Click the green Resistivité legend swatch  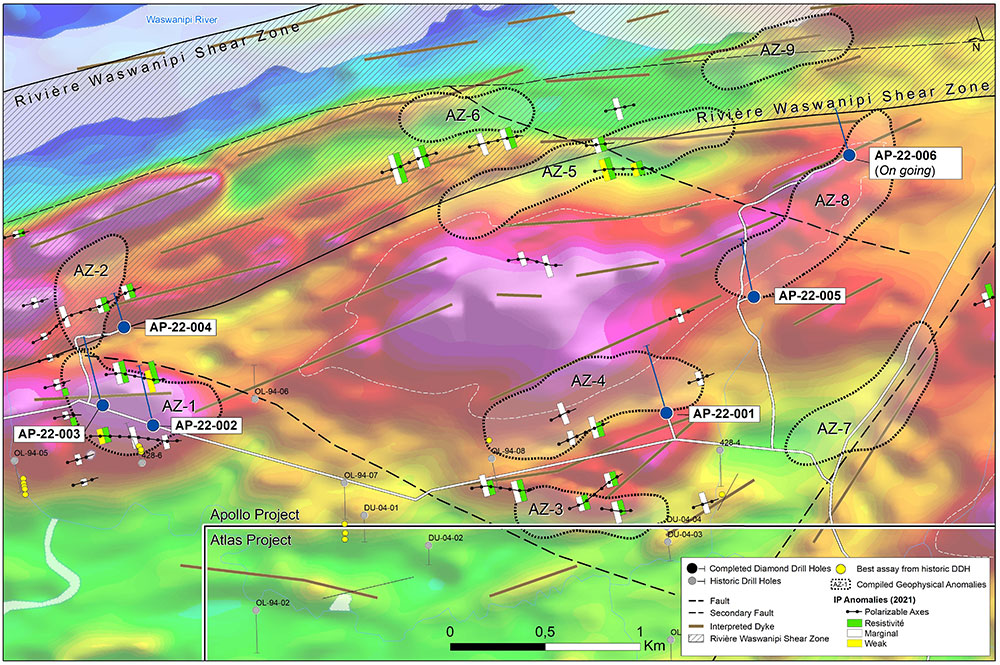point(855,623)
